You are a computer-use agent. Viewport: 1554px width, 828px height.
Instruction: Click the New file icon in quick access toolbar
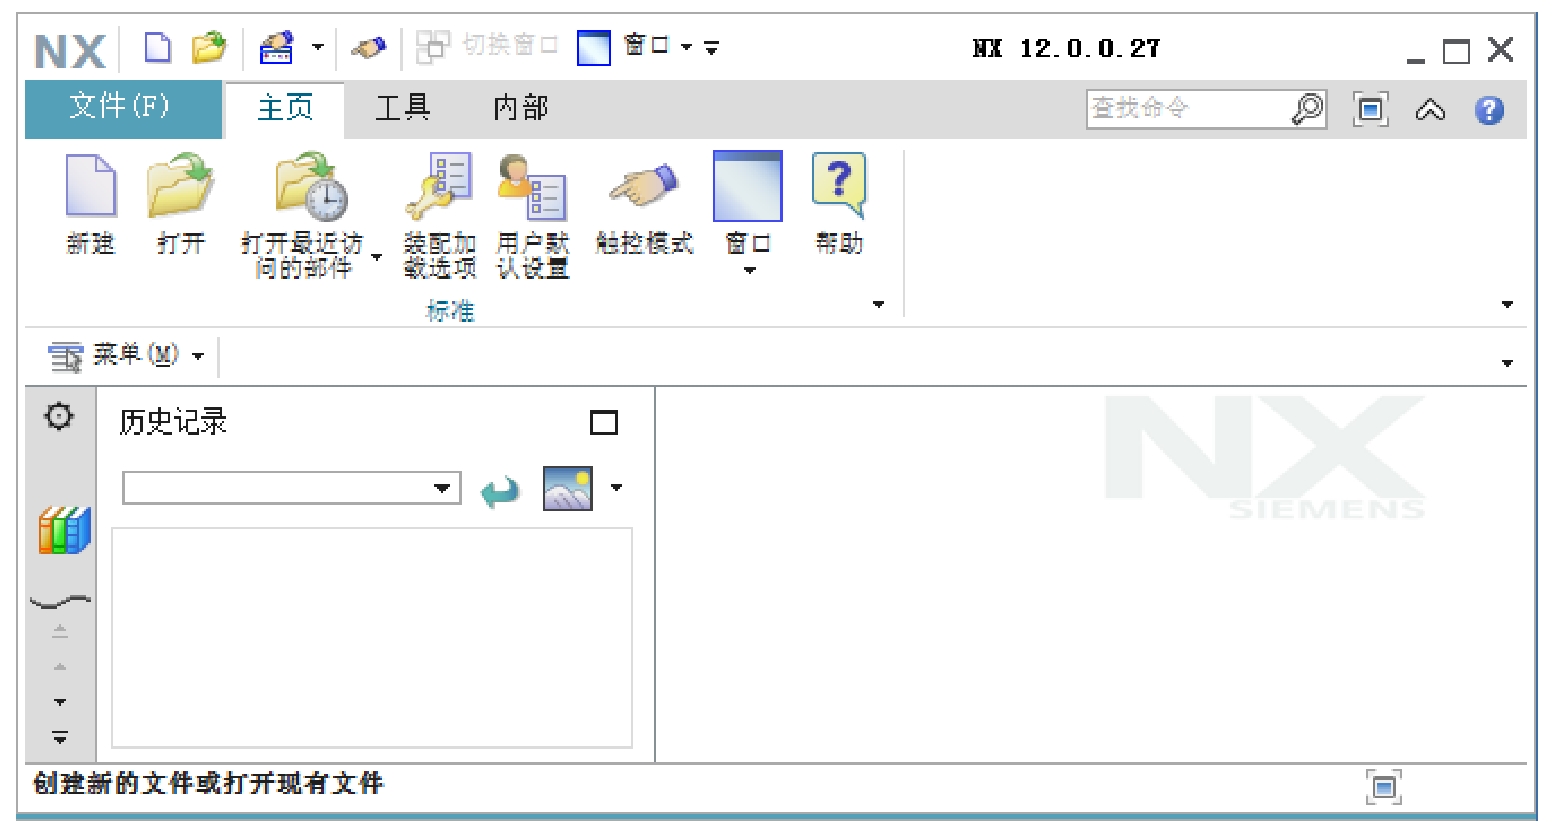[x=158, y=47]
